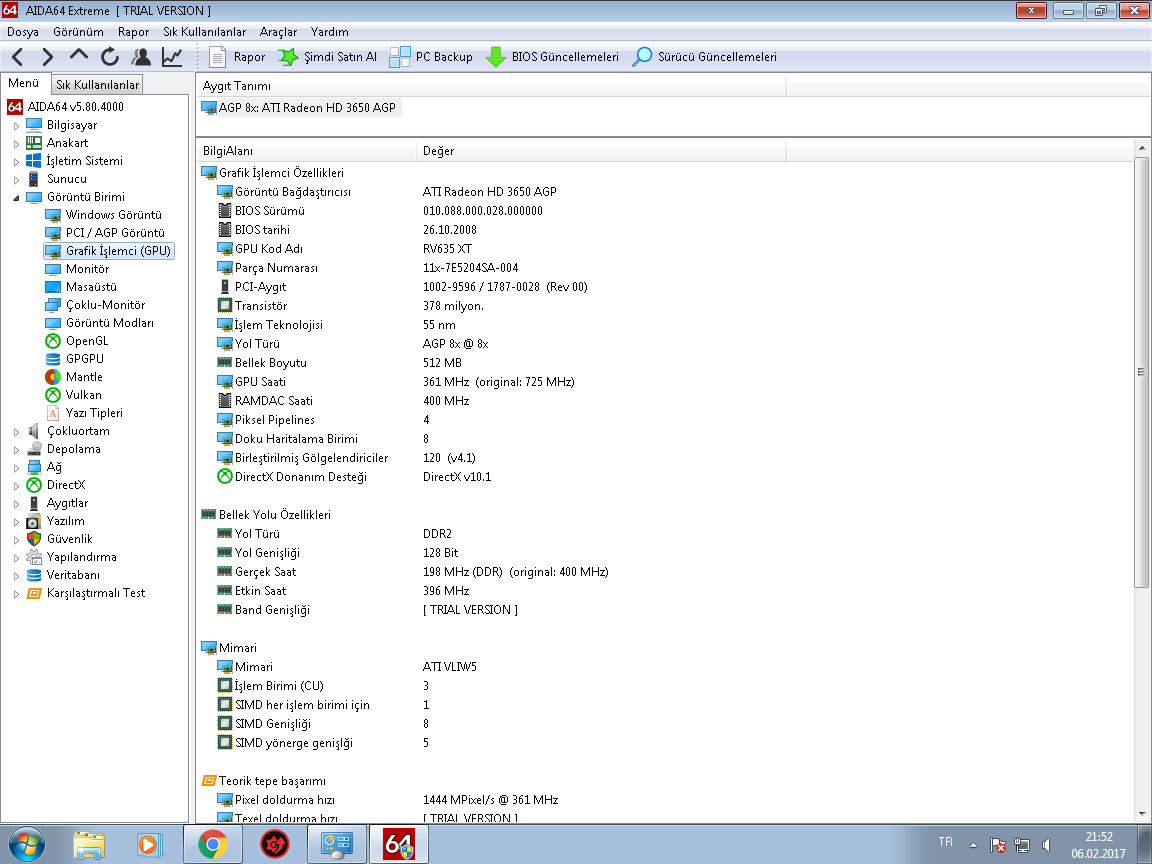
Task: Click the Aygıtlar device icon
Action: click(x=34, y=503)
